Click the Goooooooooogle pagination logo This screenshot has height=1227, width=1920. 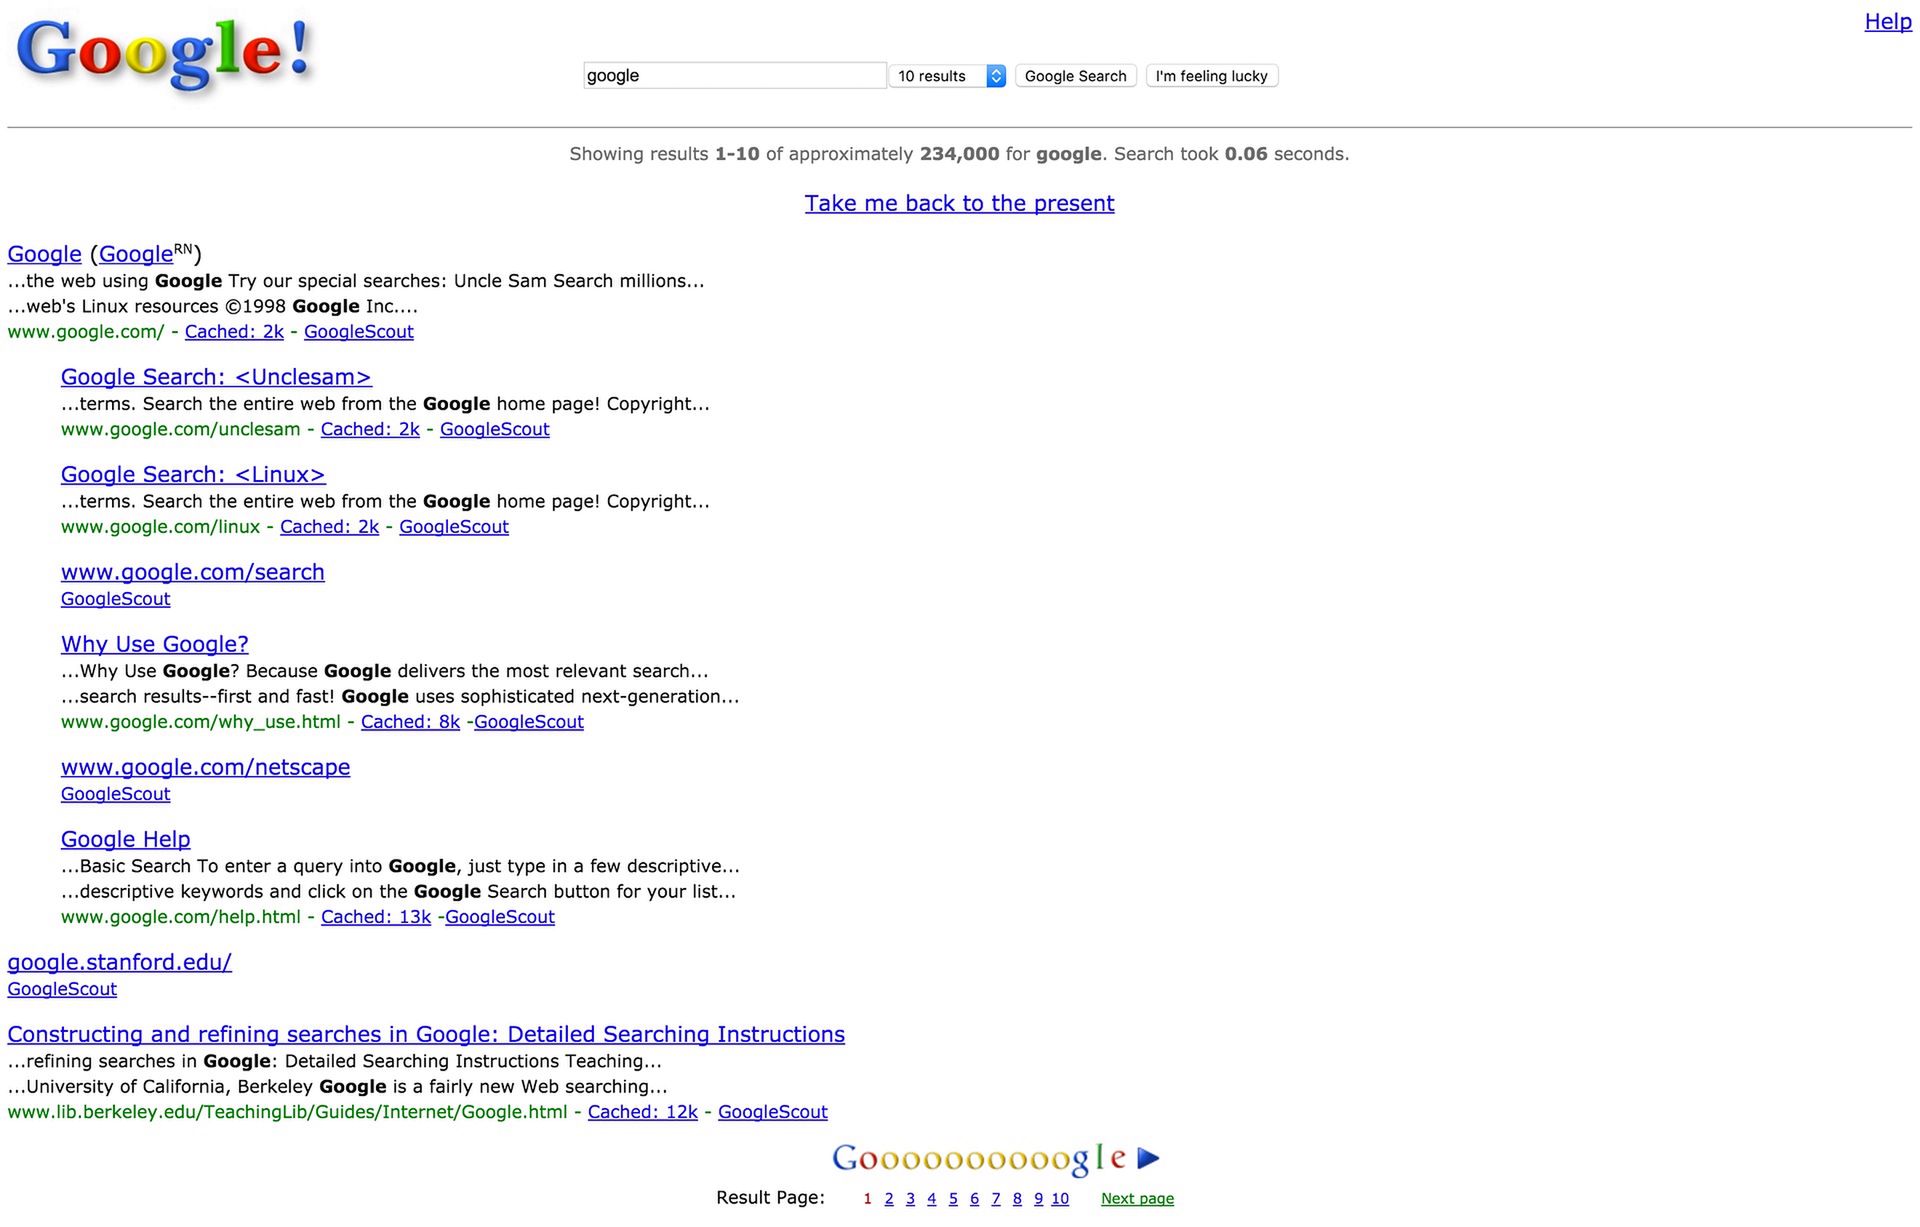[x=979, y=1158]
